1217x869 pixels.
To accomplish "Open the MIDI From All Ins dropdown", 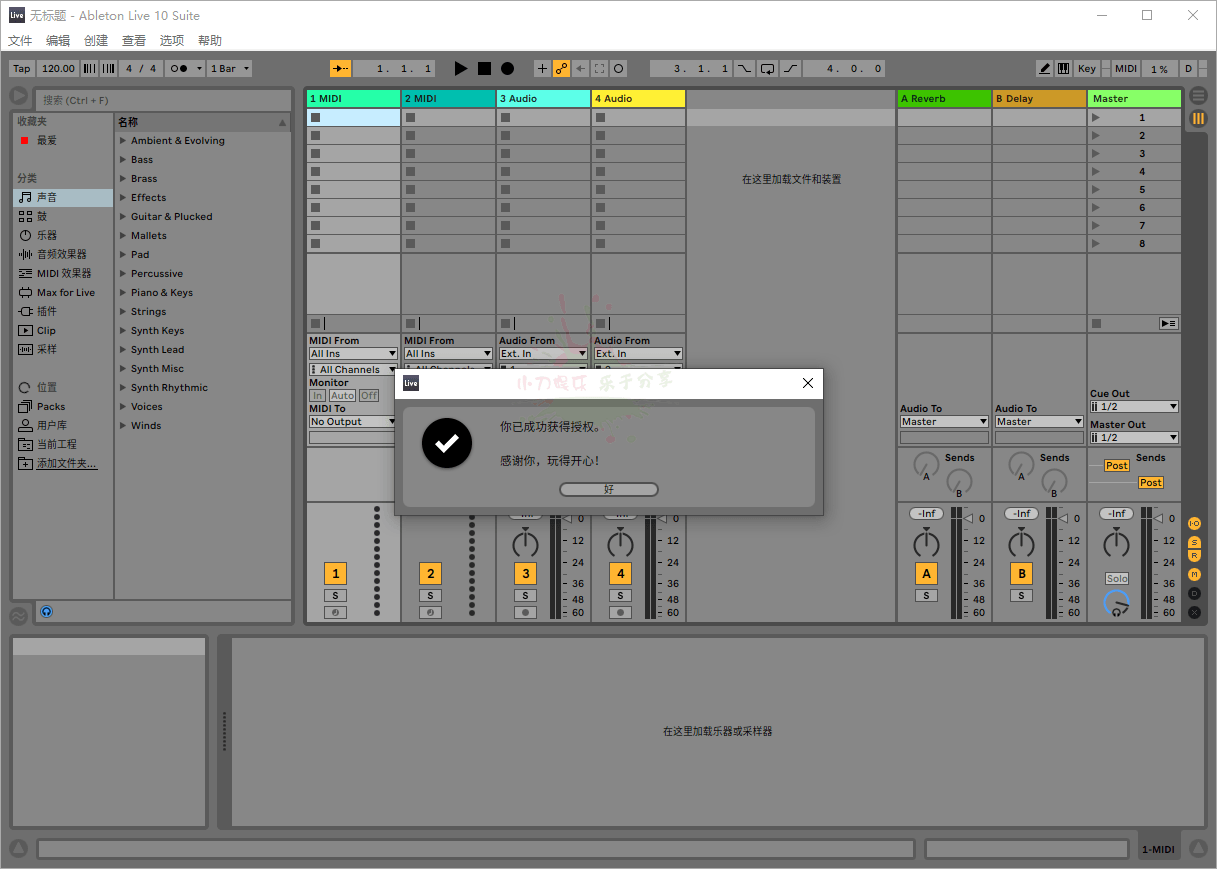I will point(352,353).
